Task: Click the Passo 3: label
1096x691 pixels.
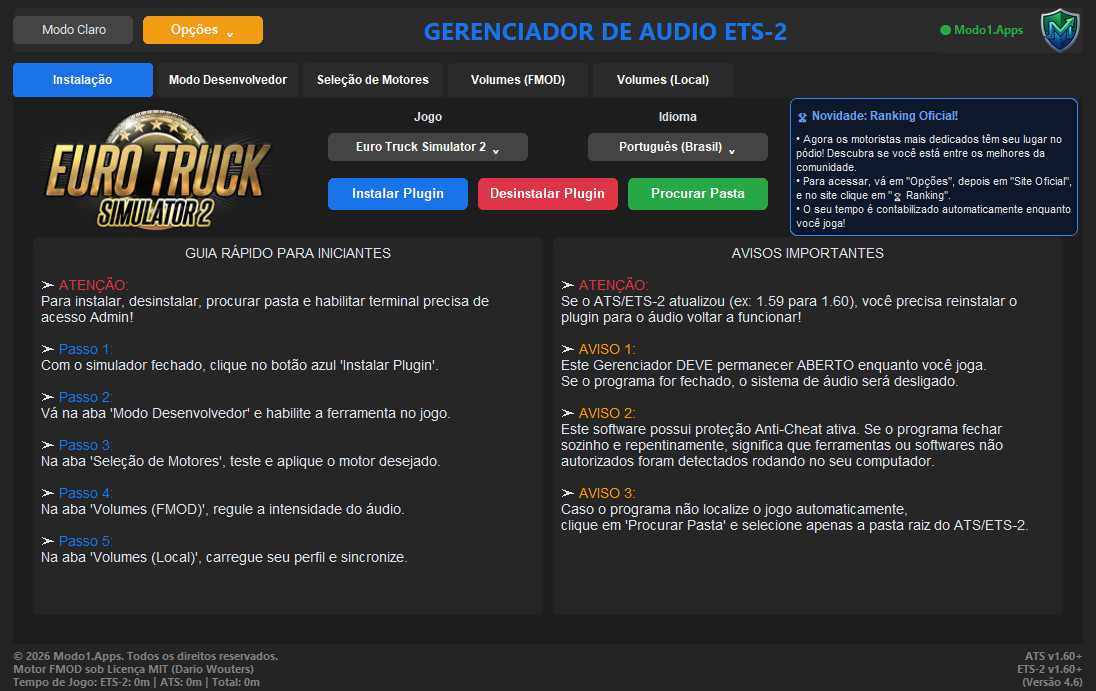Action: [85, 445]
